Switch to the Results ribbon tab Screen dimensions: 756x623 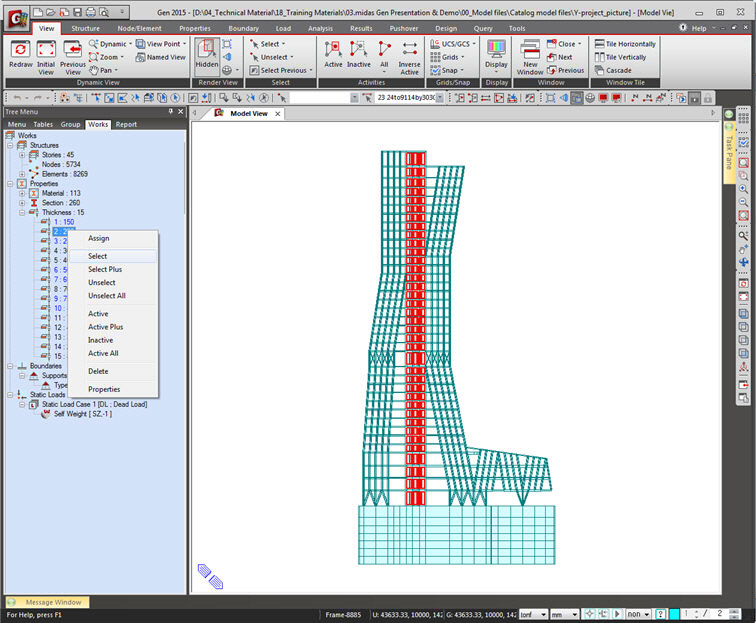coord(361,28)
